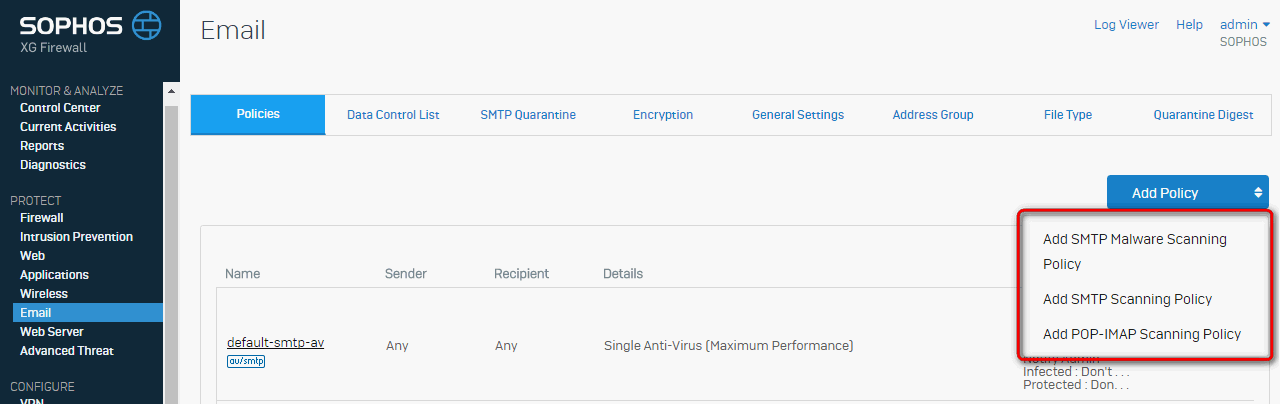Open Intrusion Prevention in the sidebar

pos(76,237)
